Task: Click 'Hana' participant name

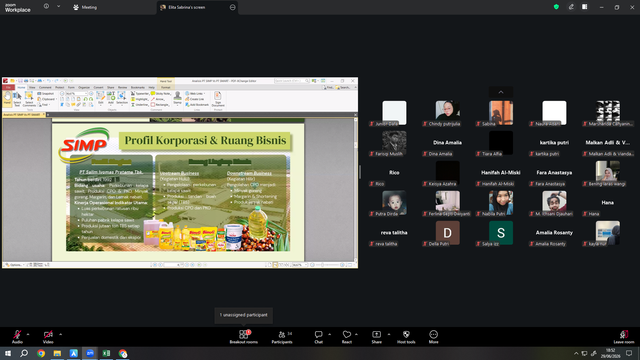Action: coord(608,202)
